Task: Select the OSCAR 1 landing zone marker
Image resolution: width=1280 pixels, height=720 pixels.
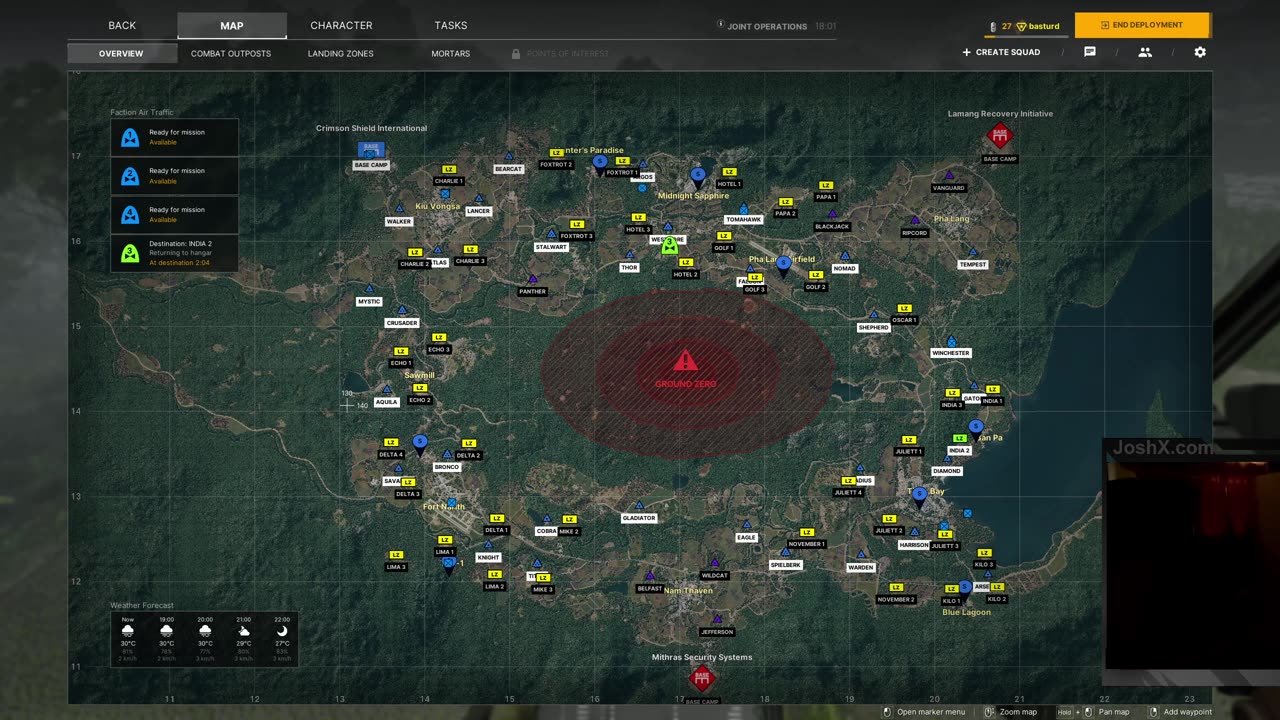Action: 905,308
